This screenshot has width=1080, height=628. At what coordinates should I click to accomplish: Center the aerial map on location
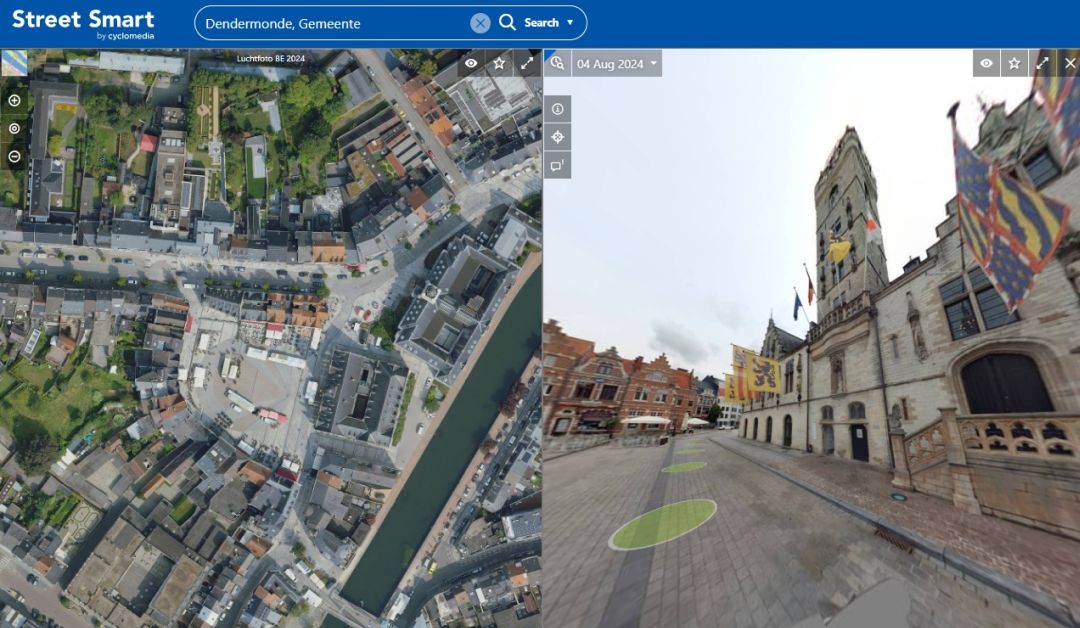(14, 129)
